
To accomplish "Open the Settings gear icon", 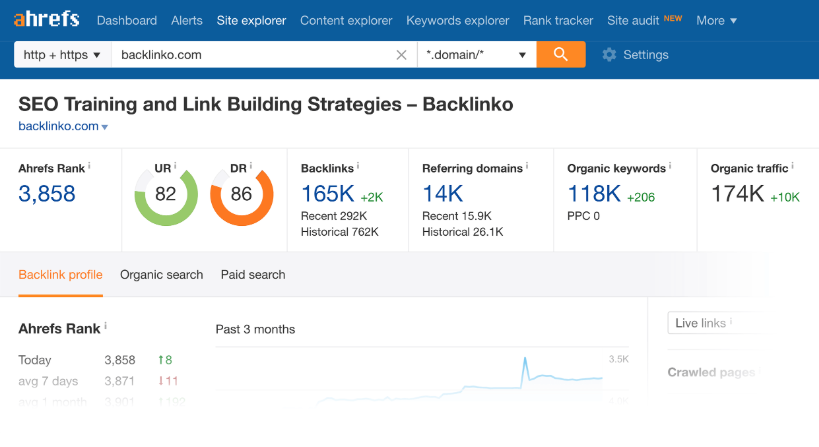I will point(609,55).
